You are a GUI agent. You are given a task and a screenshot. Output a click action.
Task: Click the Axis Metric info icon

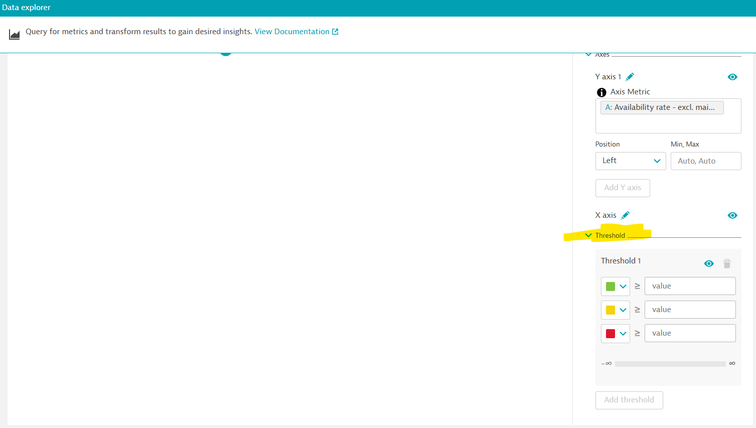[602, 92]
